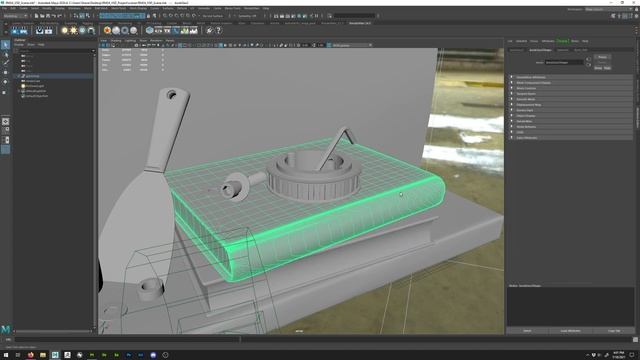Open the Renderer viewport menu
This screenshot has height=360, width=640.
(156, 40)
